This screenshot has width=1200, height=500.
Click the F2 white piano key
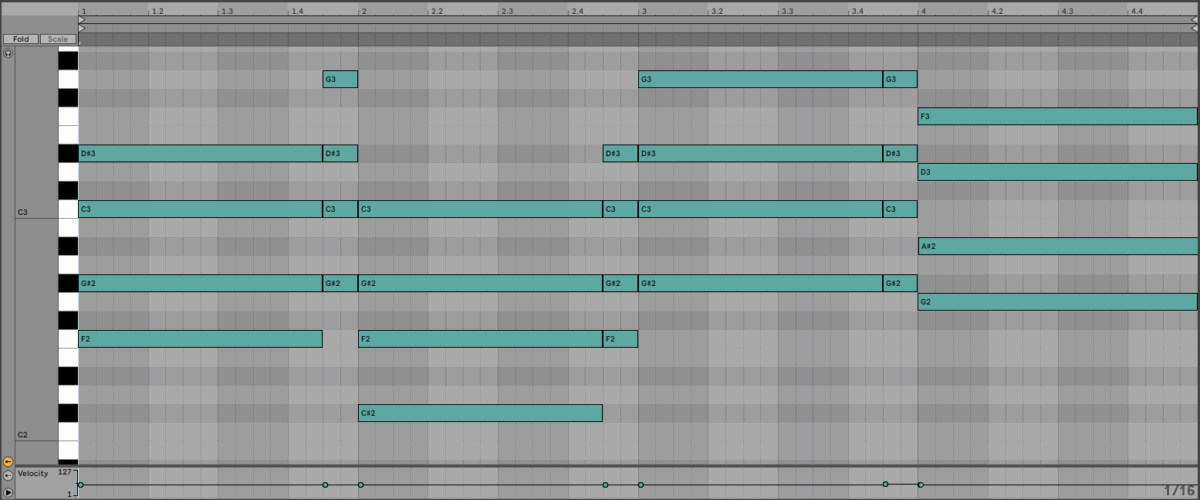coord(68,339)
